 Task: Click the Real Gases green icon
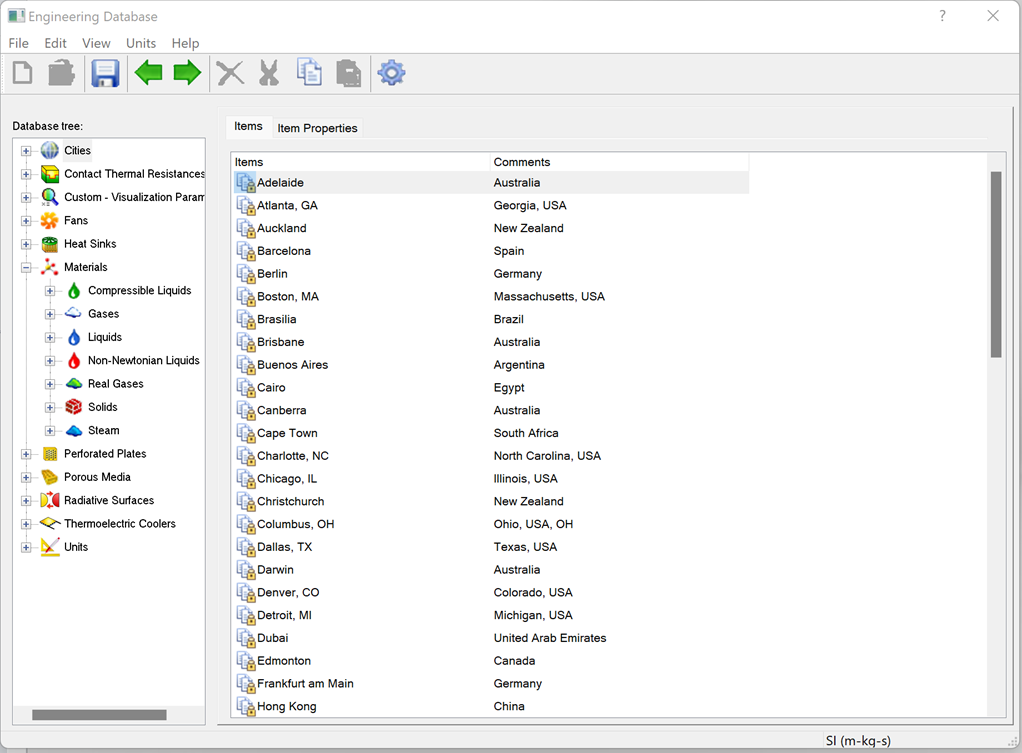click(74, 384)
